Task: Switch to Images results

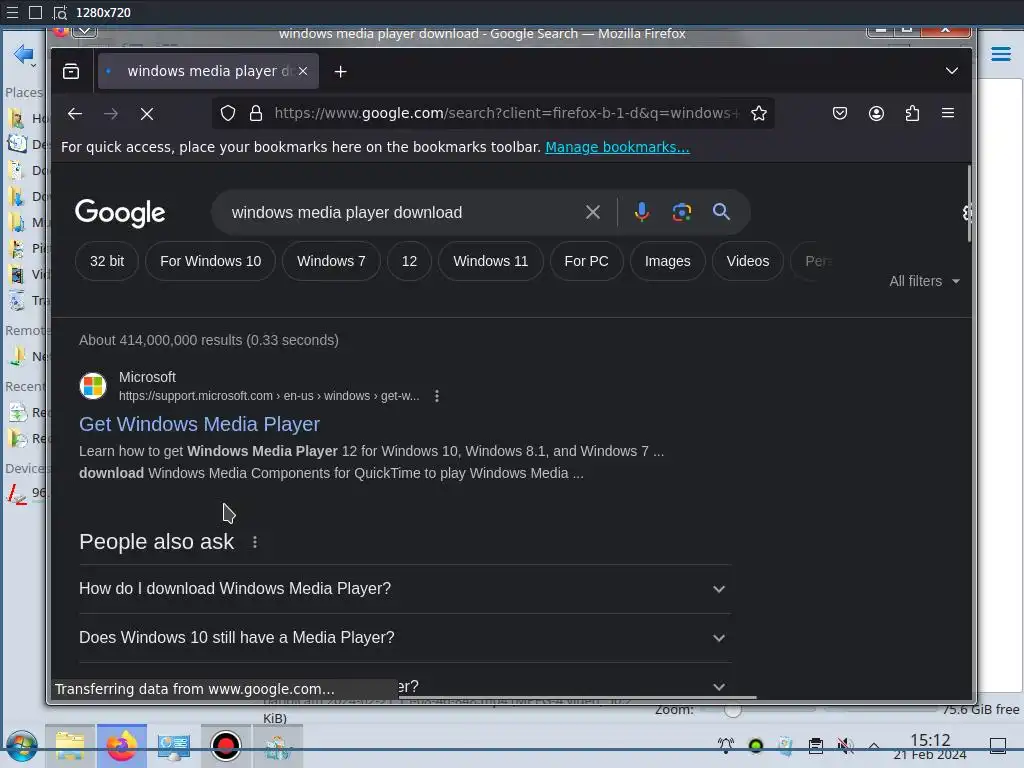Action: [x=667, y=261]
